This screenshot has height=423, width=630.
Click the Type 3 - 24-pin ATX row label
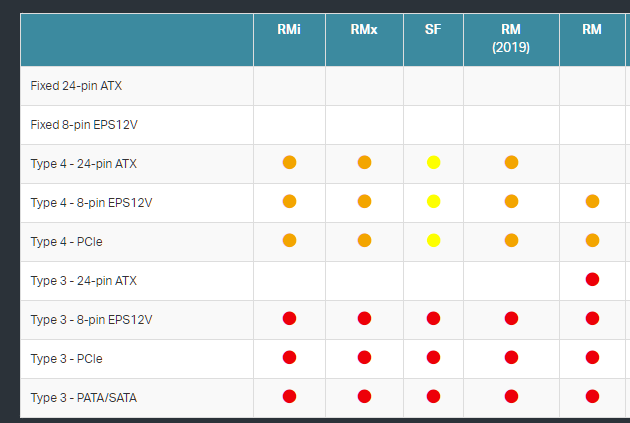coord(84,280)
